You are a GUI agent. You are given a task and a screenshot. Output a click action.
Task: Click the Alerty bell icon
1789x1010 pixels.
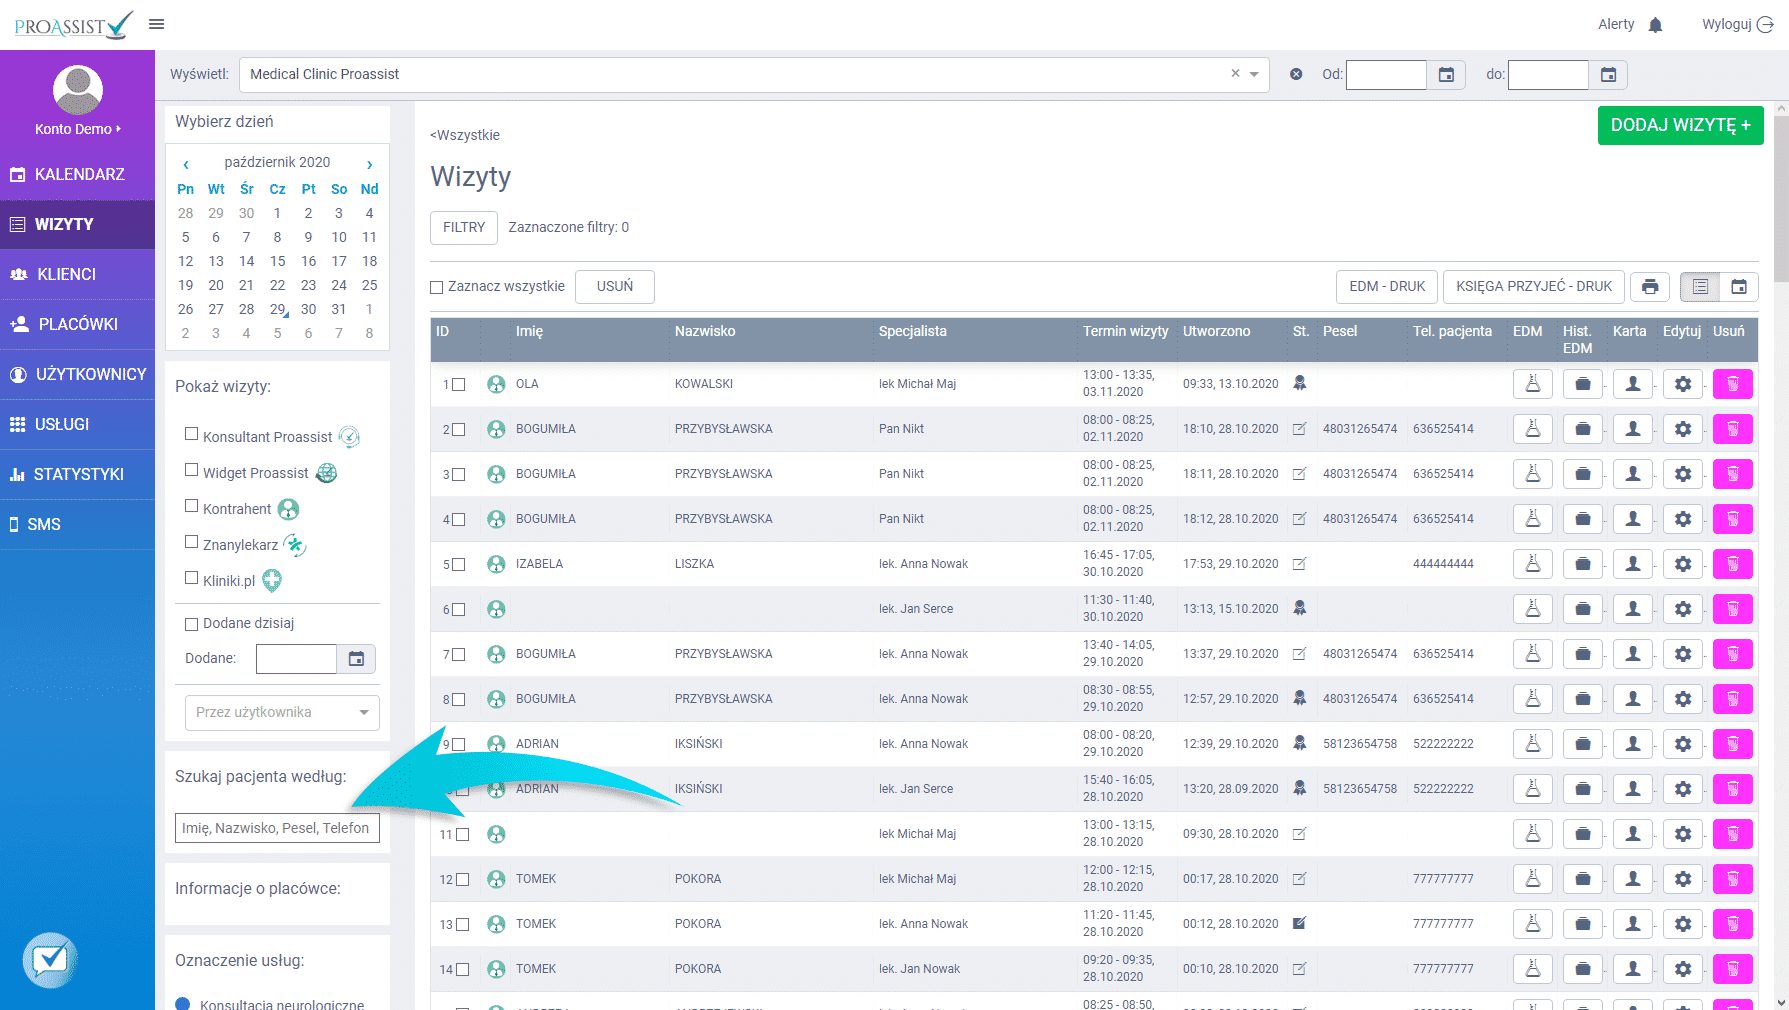point(1655,25)
